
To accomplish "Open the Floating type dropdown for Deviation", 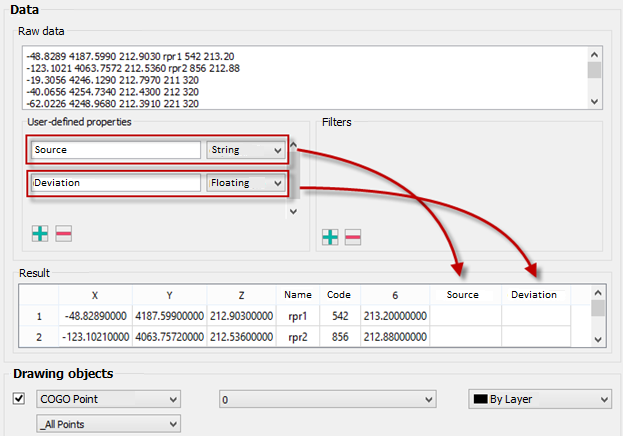I will point(246,183).
